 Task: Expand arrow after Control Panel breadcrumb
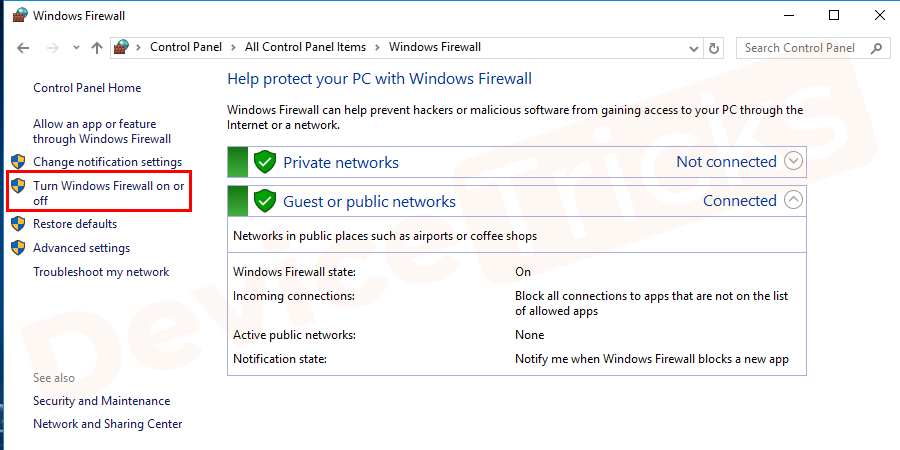coord(234,48)
